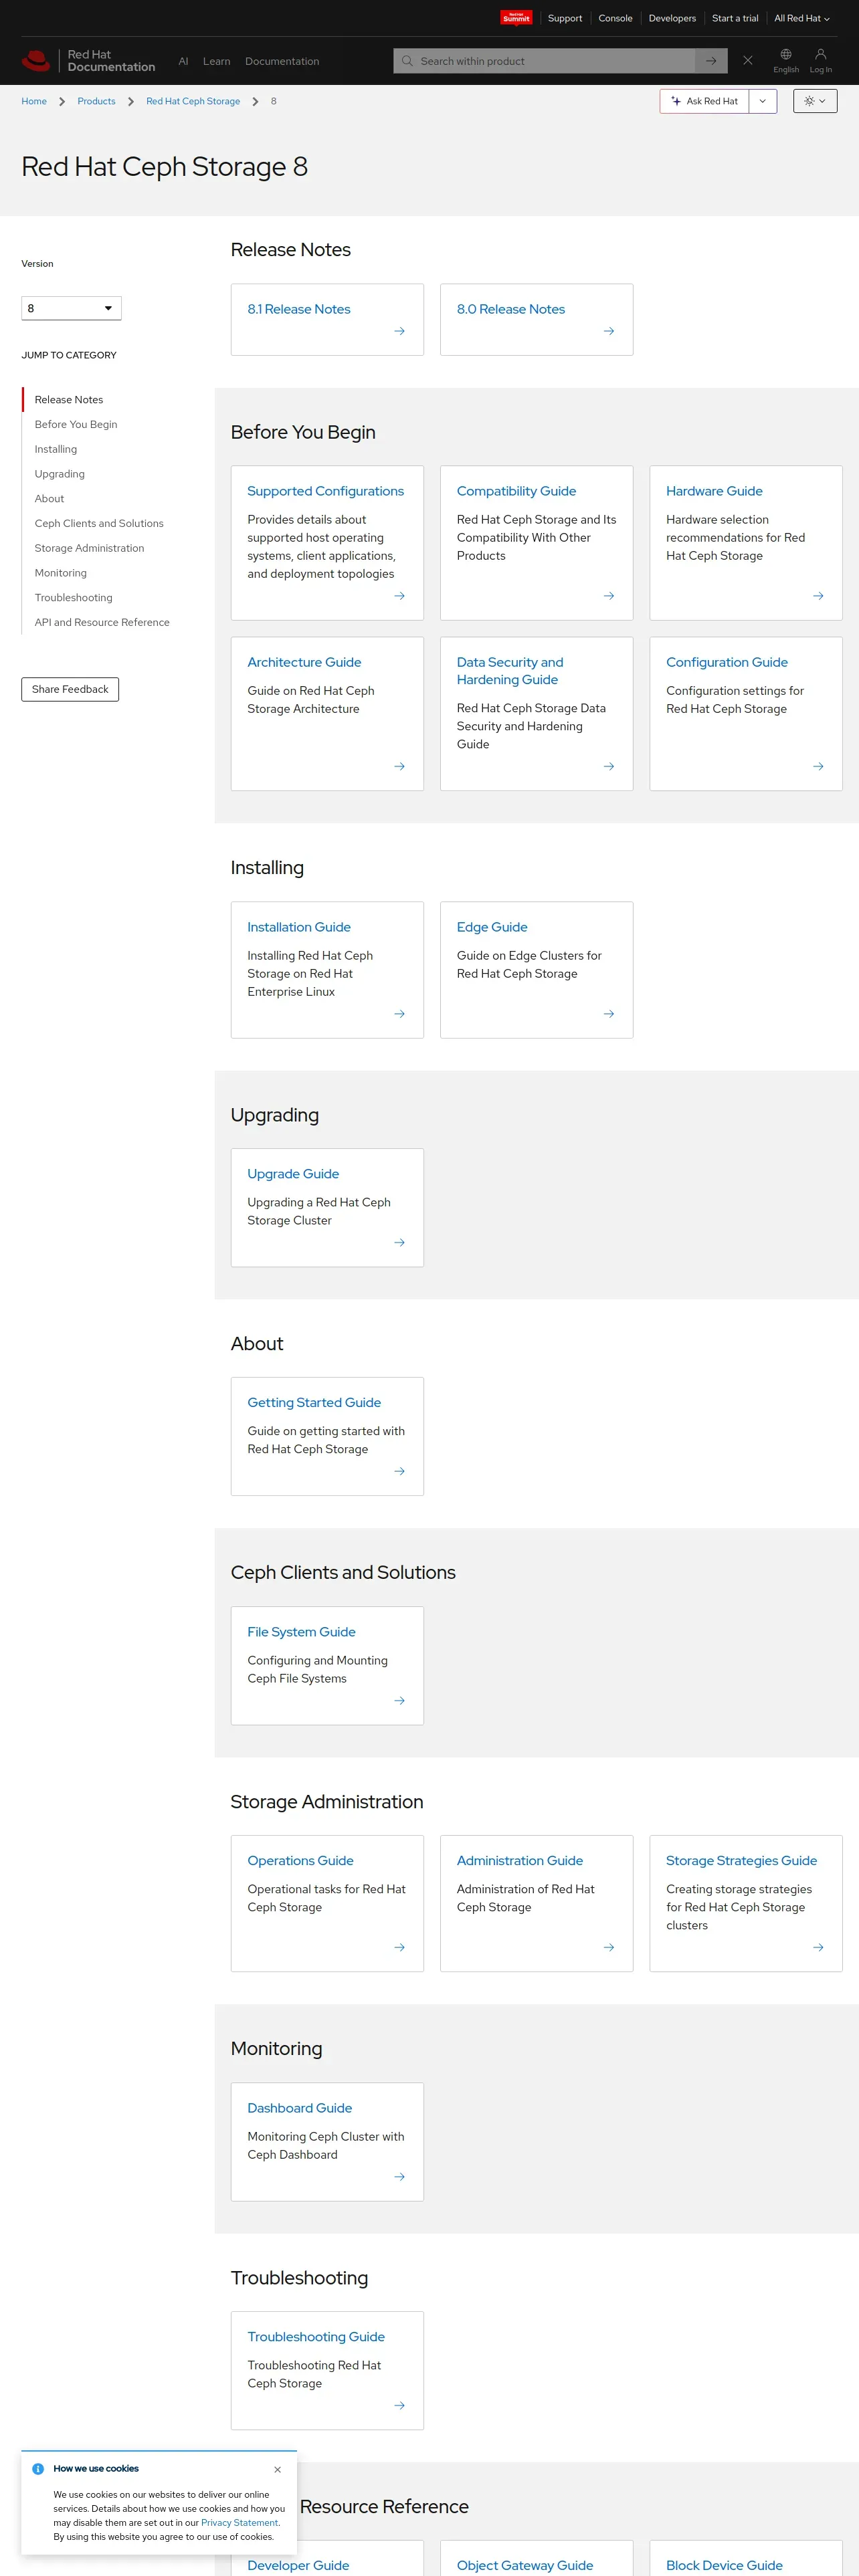Viewport: 859px width, 2576px height.
Task: Open the Object Gateway Guide title link
Action: click(525, 2565)
